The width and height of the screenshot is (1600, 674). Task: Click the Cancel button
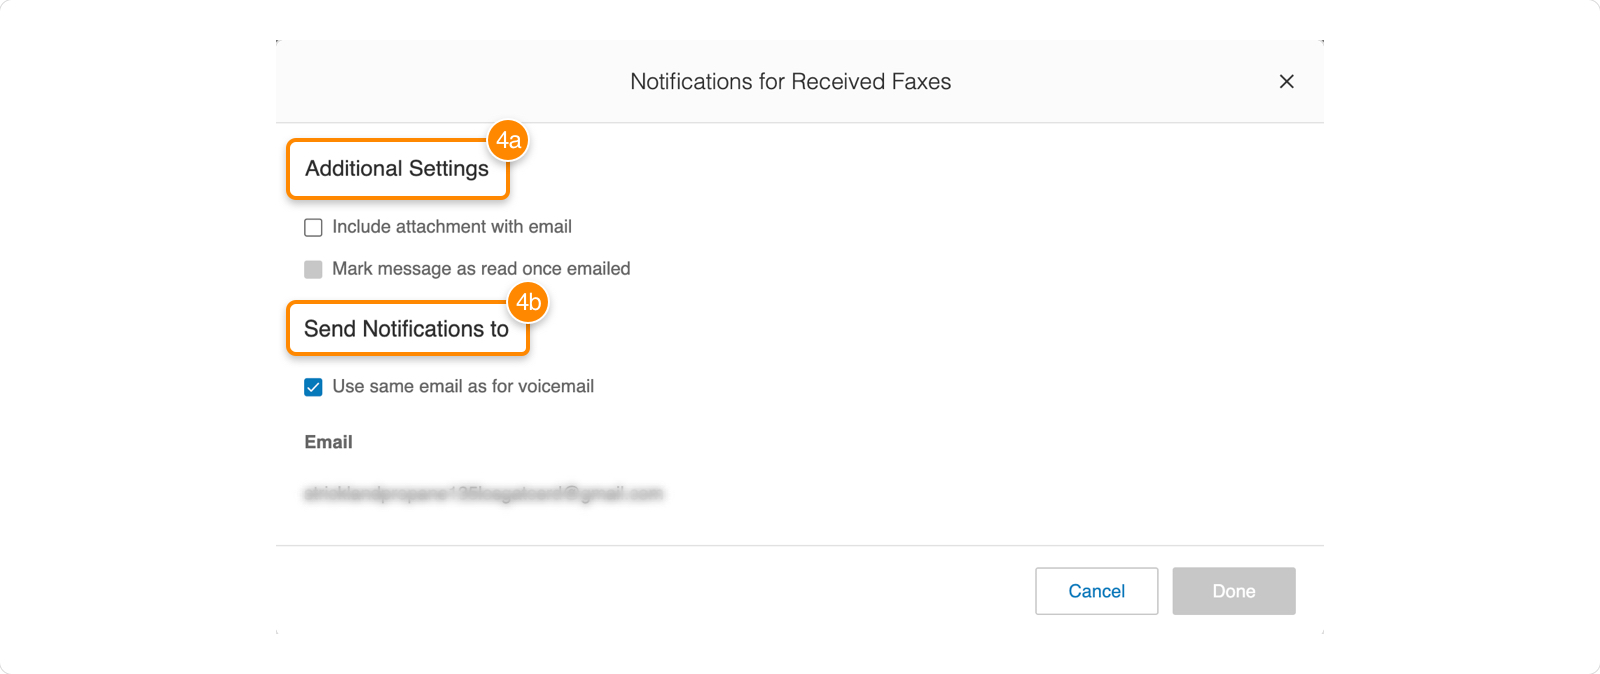coord(1096,591)
